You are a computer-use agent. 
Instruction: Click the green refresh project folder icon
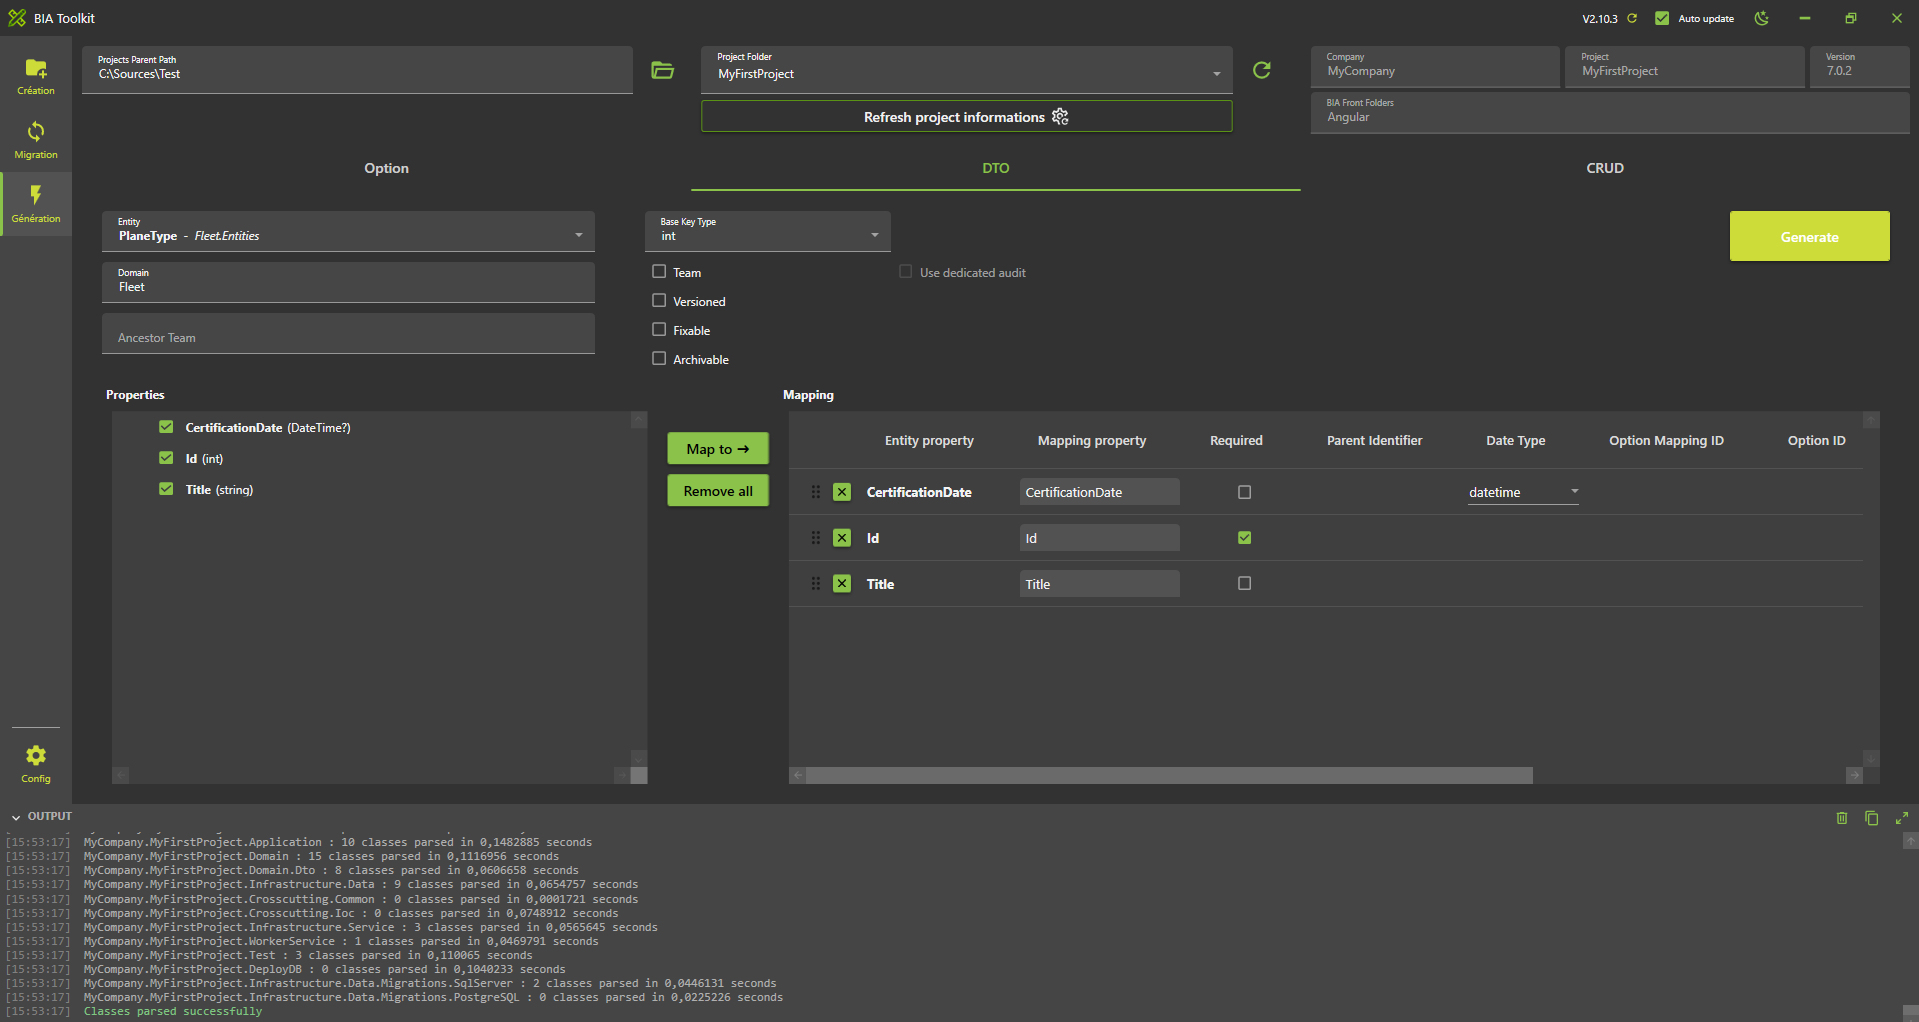(1262, 70)
